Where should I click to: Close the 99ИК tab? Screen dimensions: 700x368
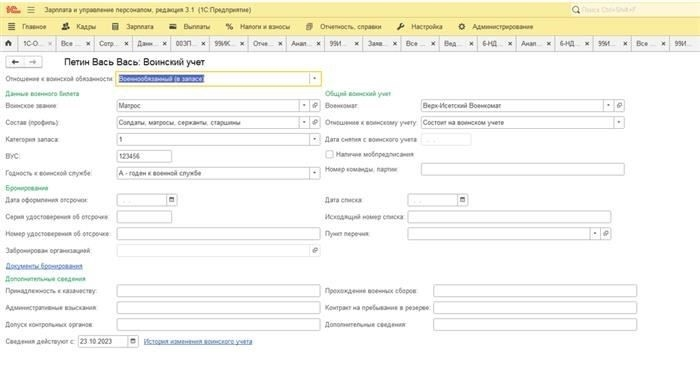pyautogui.click(x=242, y=43)
